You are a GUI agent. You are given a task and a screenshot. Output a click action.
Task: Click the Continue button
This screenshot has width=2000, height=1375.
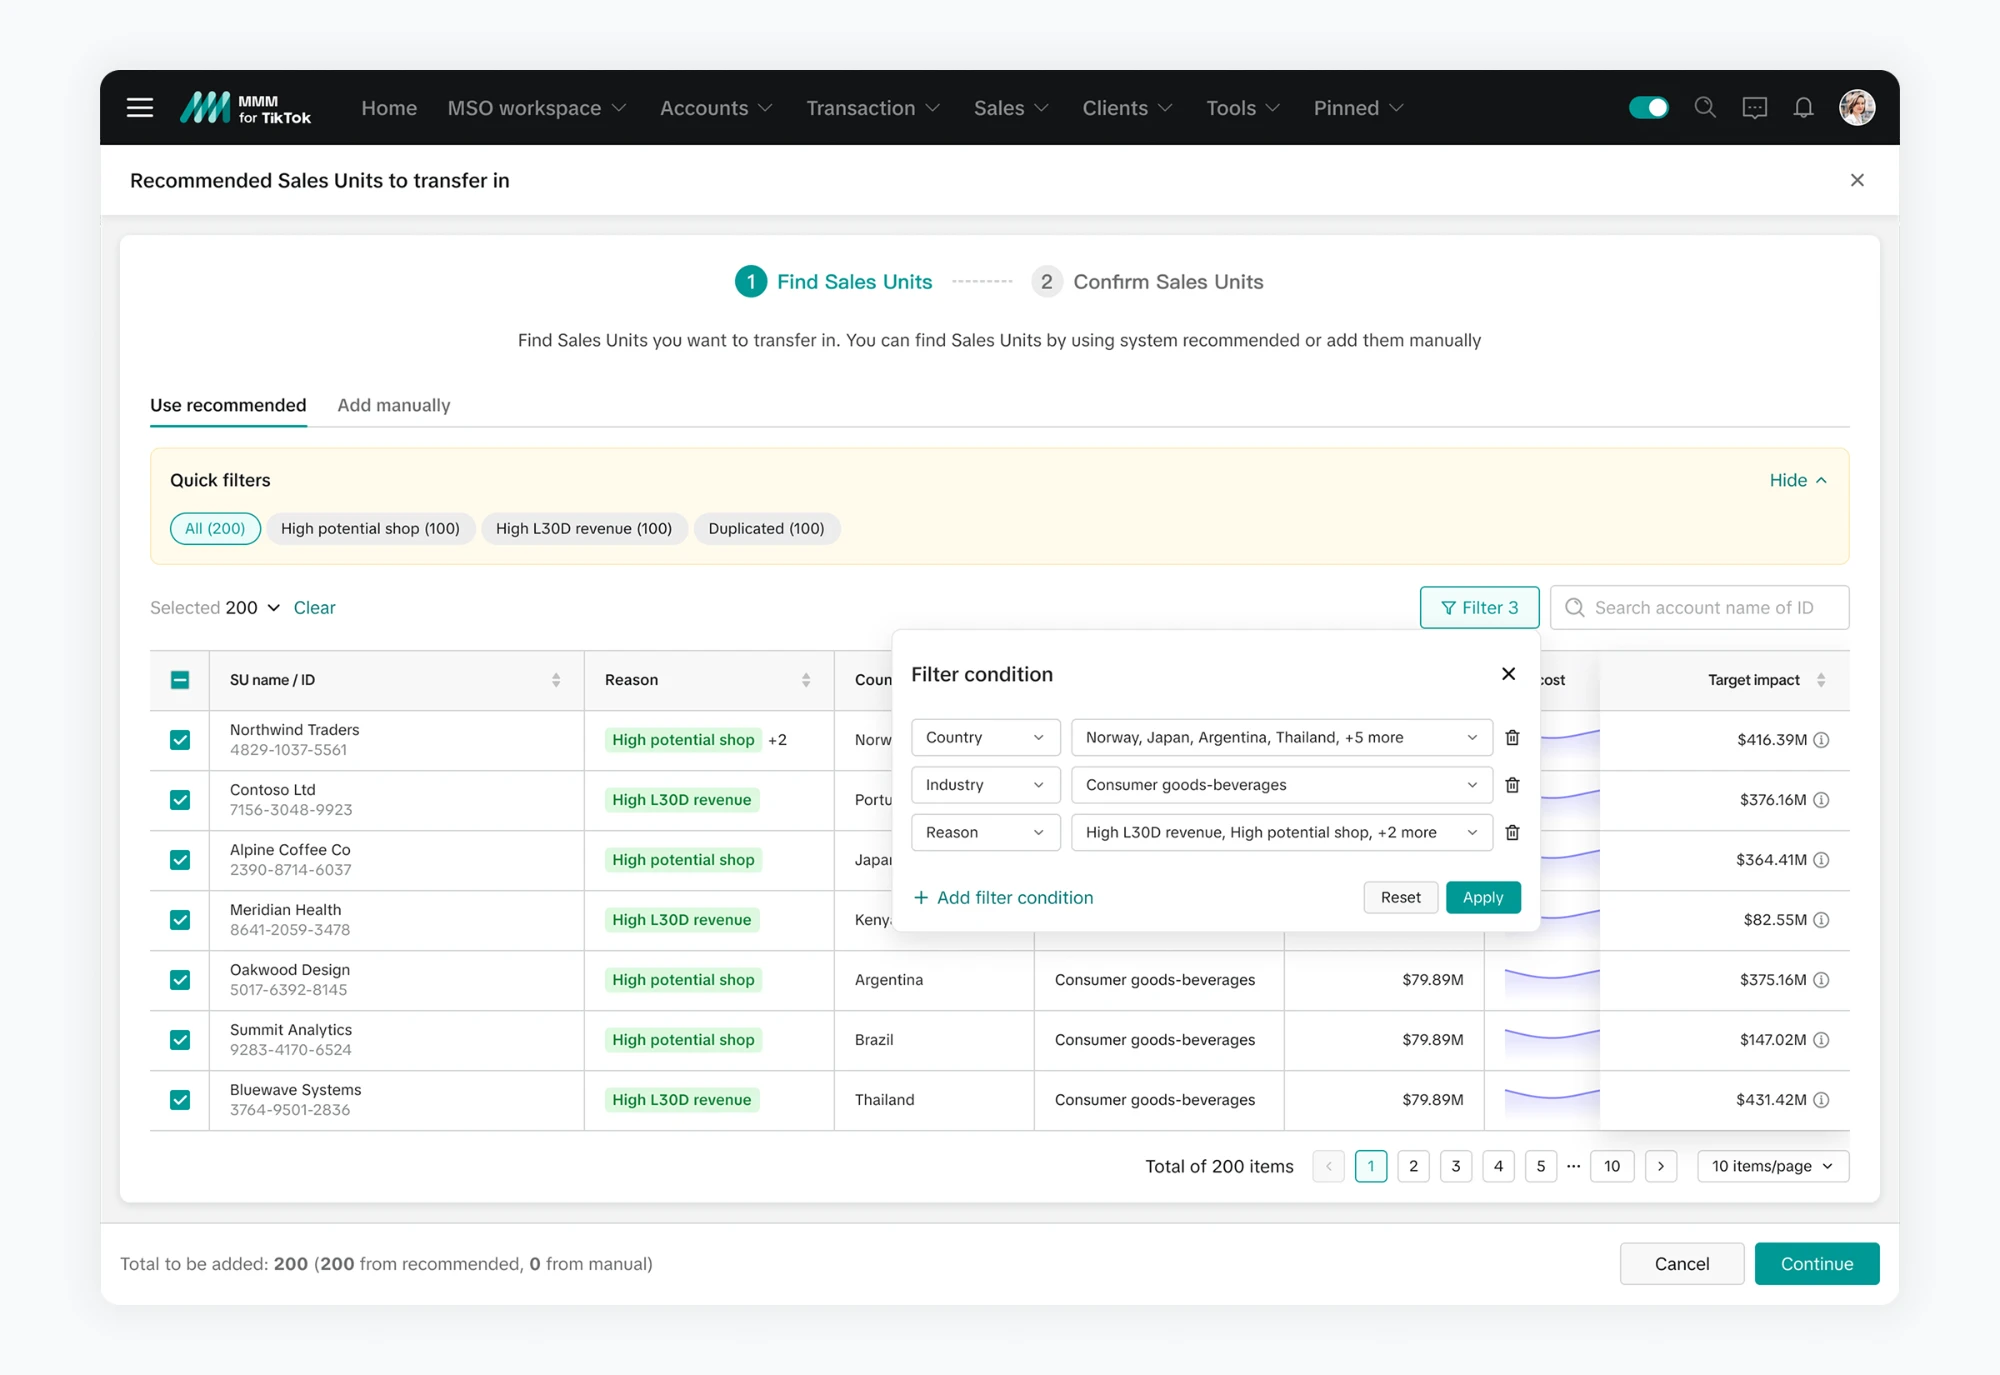point(1816,1264)
